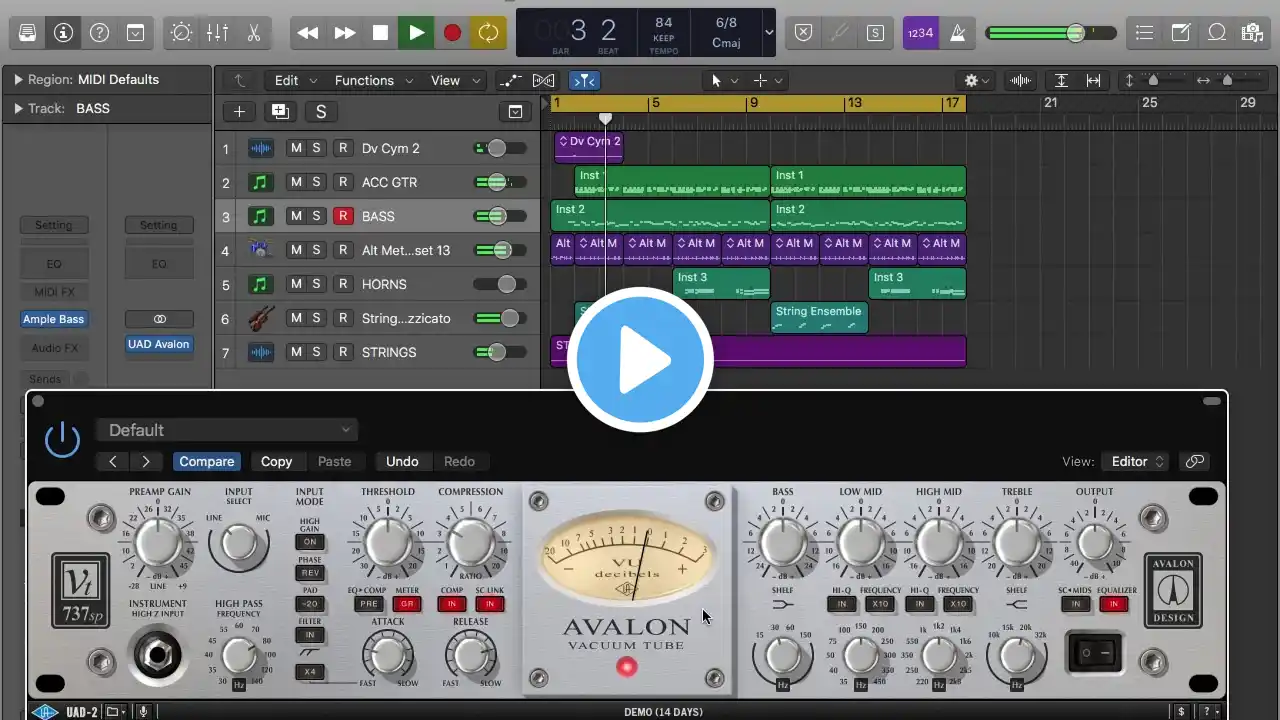Toggle the Cycle loop button
Screen dimensions: 1280x720
point(488,33)
